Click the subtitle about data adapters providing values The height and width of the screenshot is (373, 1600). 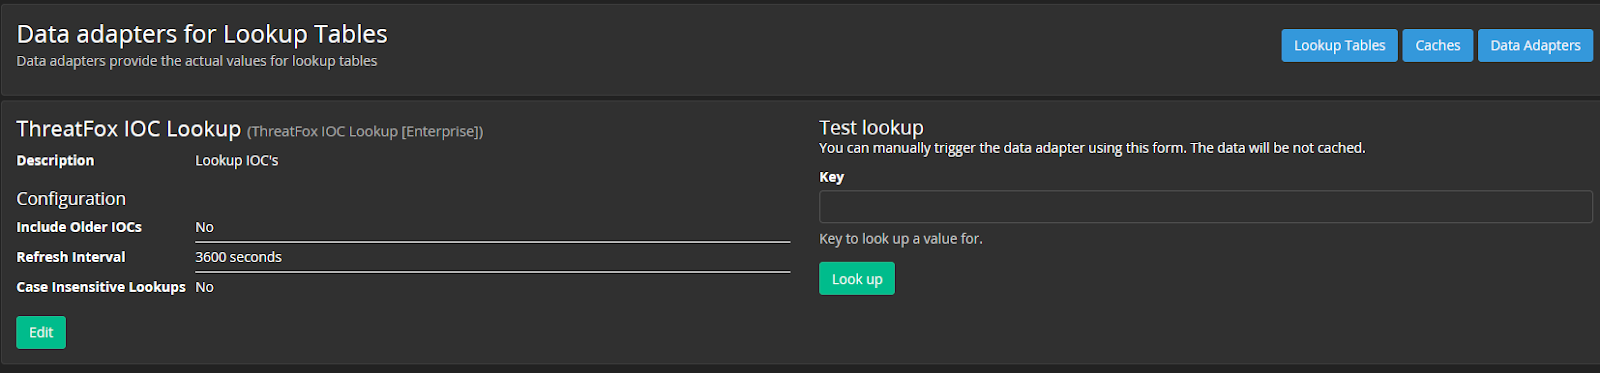pyautogui.click(x=197, y=61)
